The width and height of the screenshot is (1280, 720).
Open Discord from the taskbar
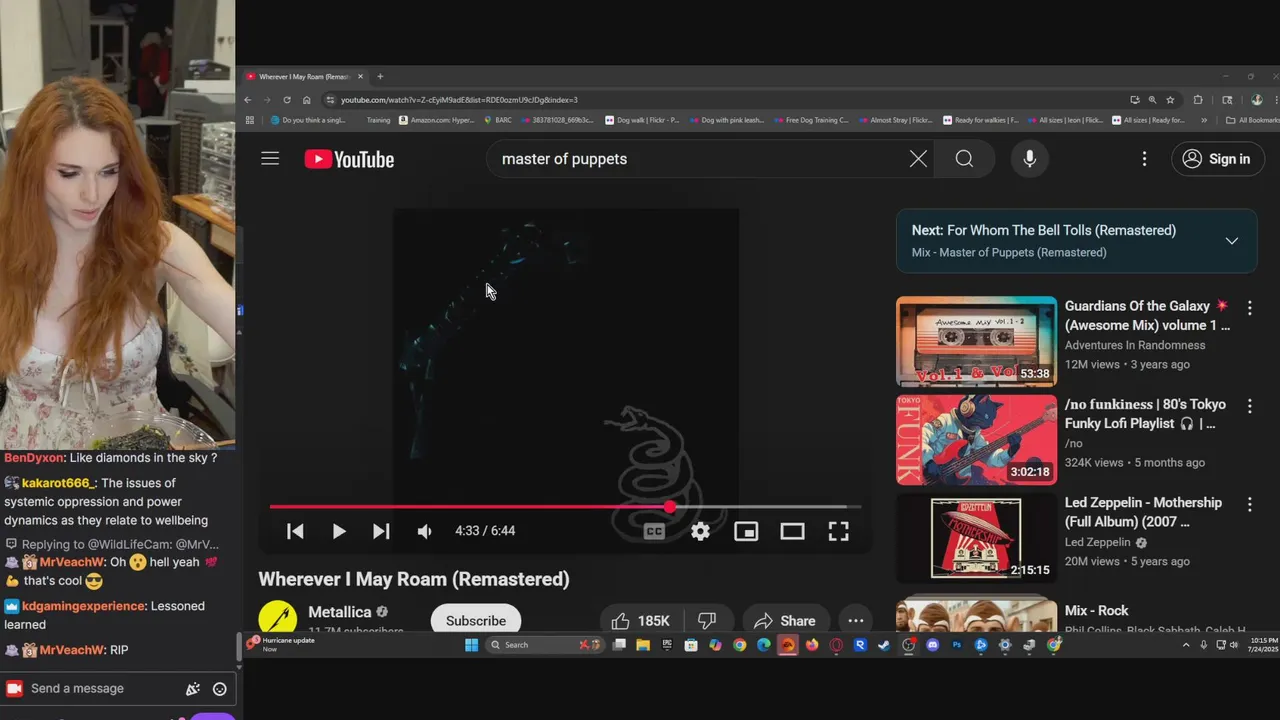point(932,645)
